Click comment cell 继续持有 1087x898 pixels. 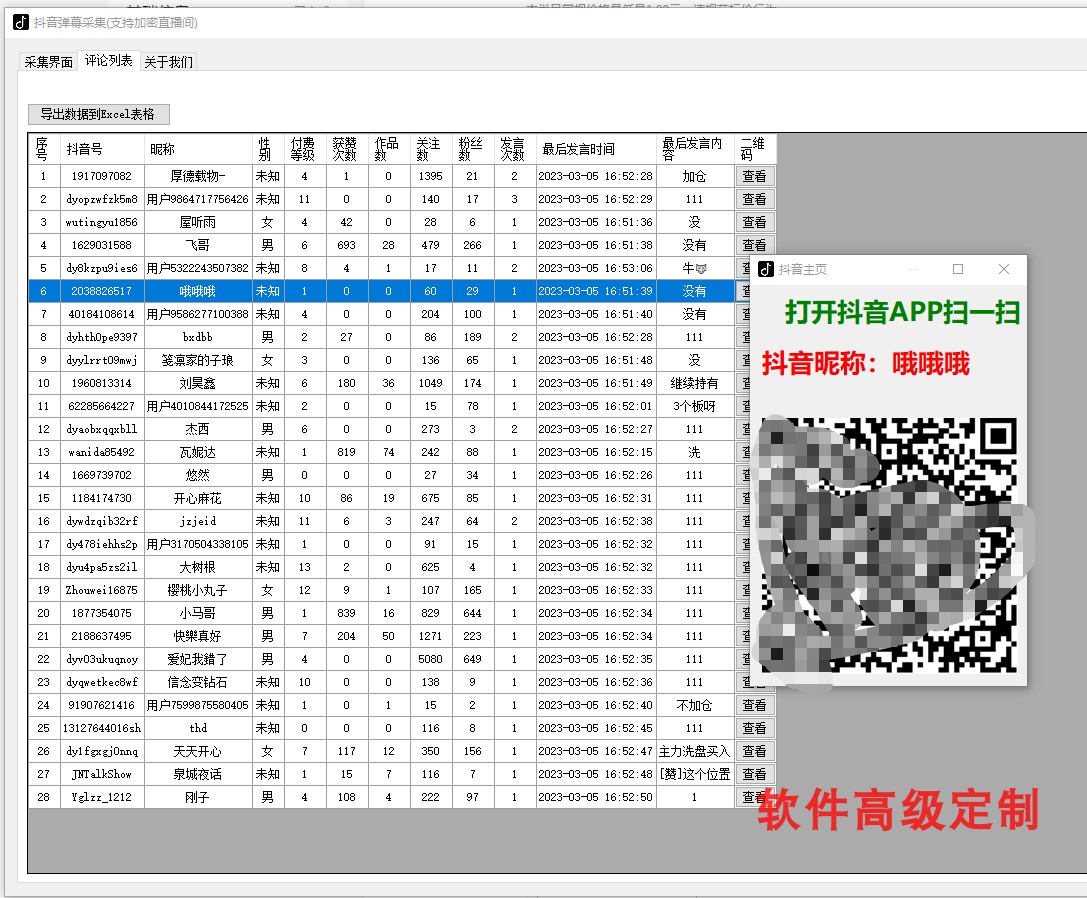coord(695,383)
